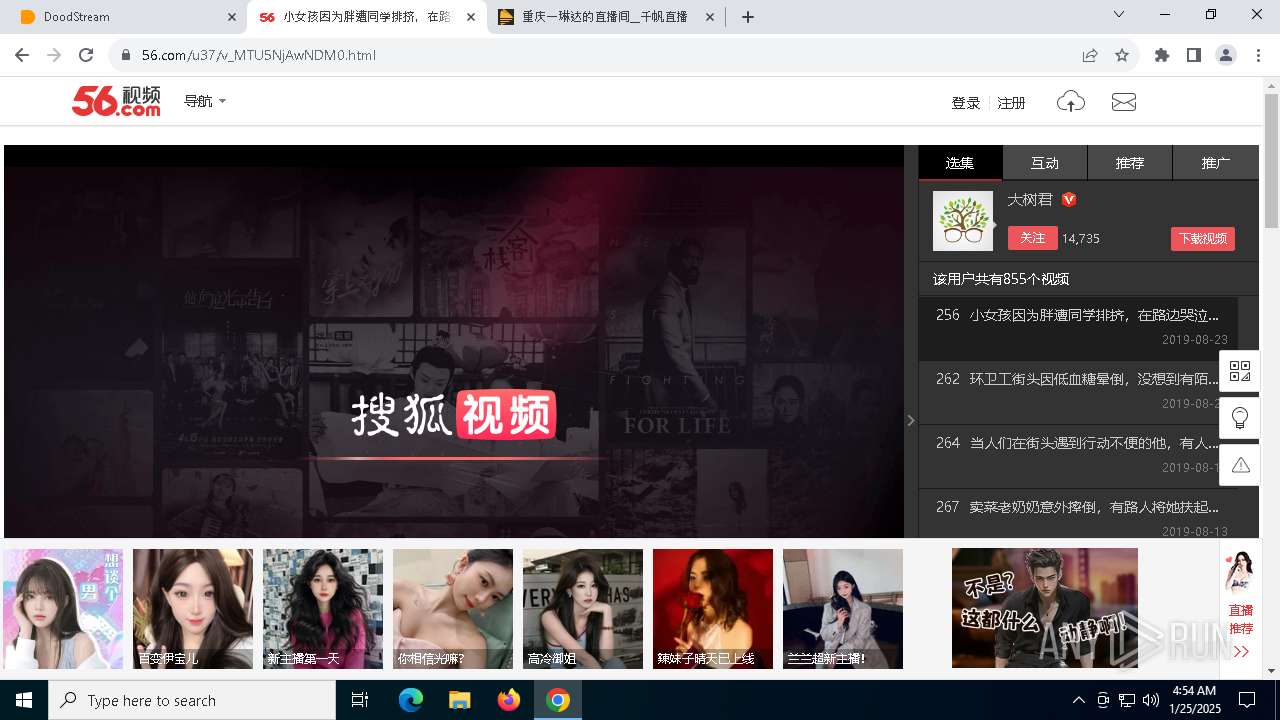The width and height of the screenshot is (1280, 720).
Task: Open the 你相信光嘛? live stream thumbnail
Action: [453, 608]
